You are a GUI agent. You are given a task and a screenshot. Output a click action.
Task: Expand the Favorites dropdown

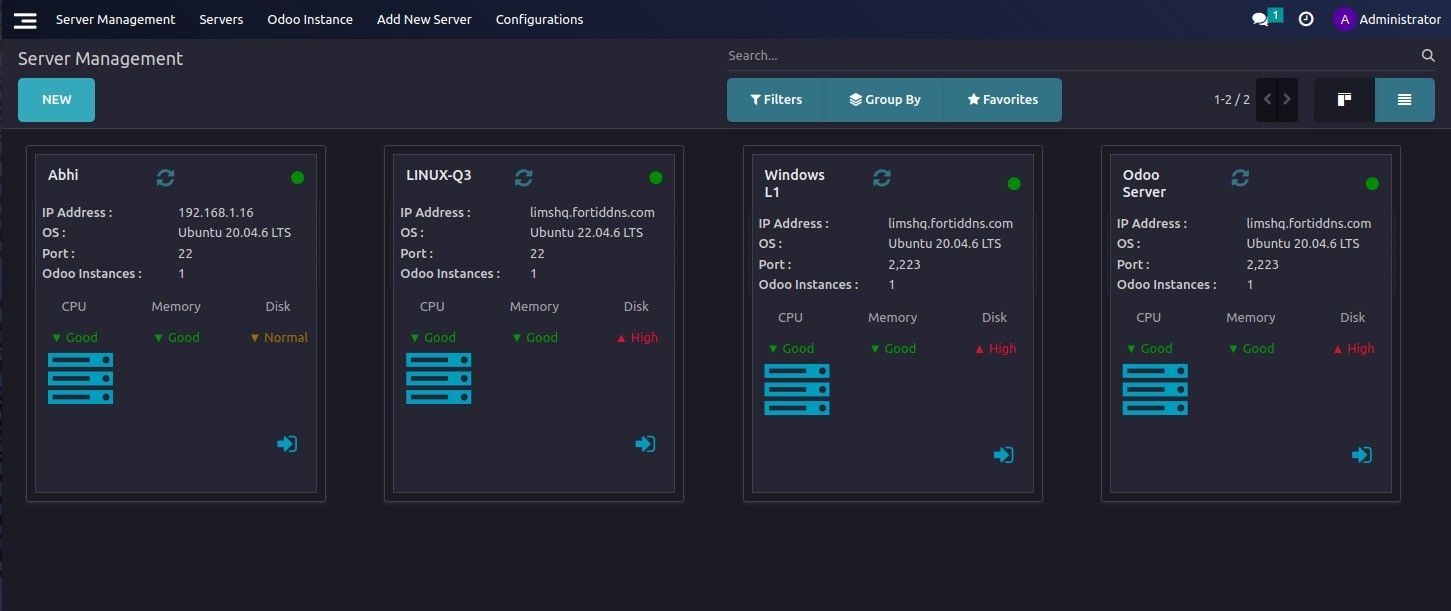pos(1002,100)
